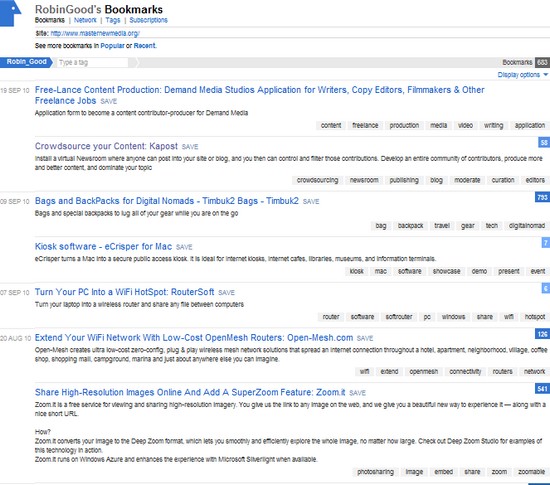Open Zoom.it SuperZoom bookmark
The height and width of the screenshot is (485, 550).
(190, 392)
